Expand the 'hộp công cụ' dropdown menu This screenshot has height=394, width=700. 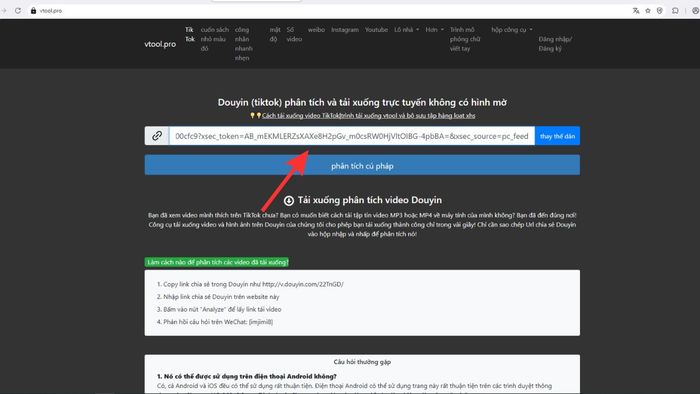512,30
